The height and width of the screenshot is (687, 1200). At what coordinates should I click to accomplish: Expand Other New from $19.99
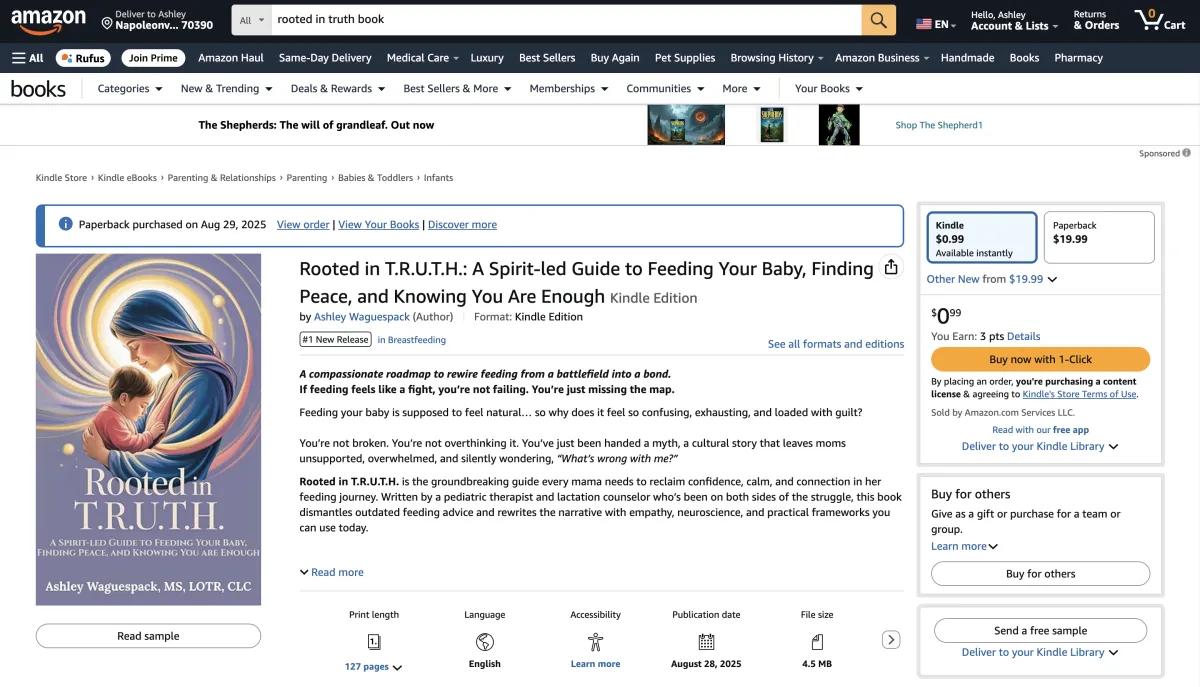[992, 279]
